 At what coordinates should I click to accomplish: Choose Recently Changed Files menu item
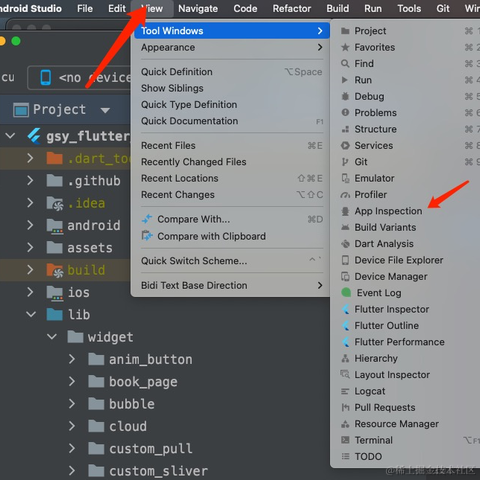[232, 162]
